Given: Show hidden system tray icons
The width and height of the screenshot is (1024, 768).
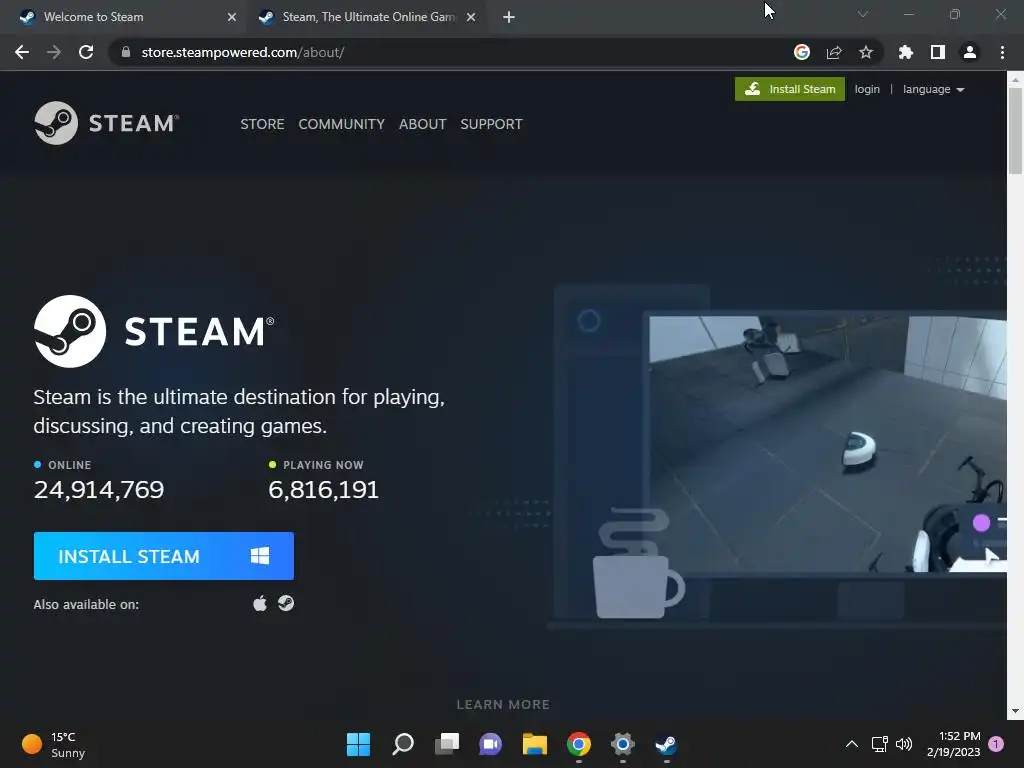Looking at the screenshot, I should [852, 744].
